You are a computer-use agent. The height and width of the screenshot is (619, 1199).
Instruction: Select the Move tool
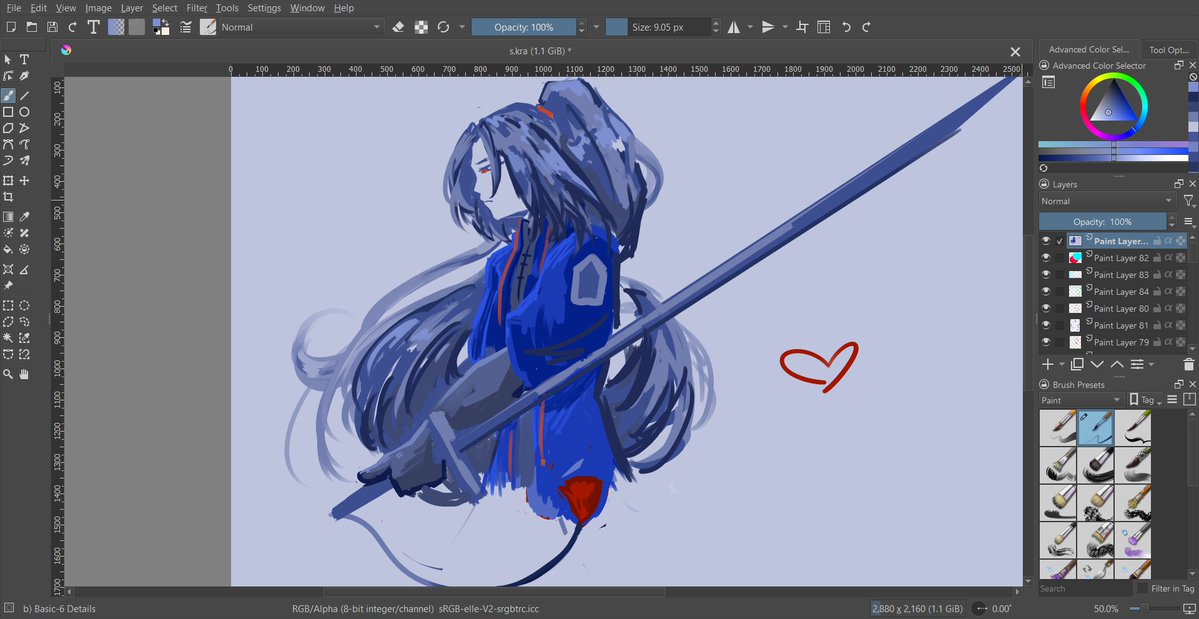point(24,180)
